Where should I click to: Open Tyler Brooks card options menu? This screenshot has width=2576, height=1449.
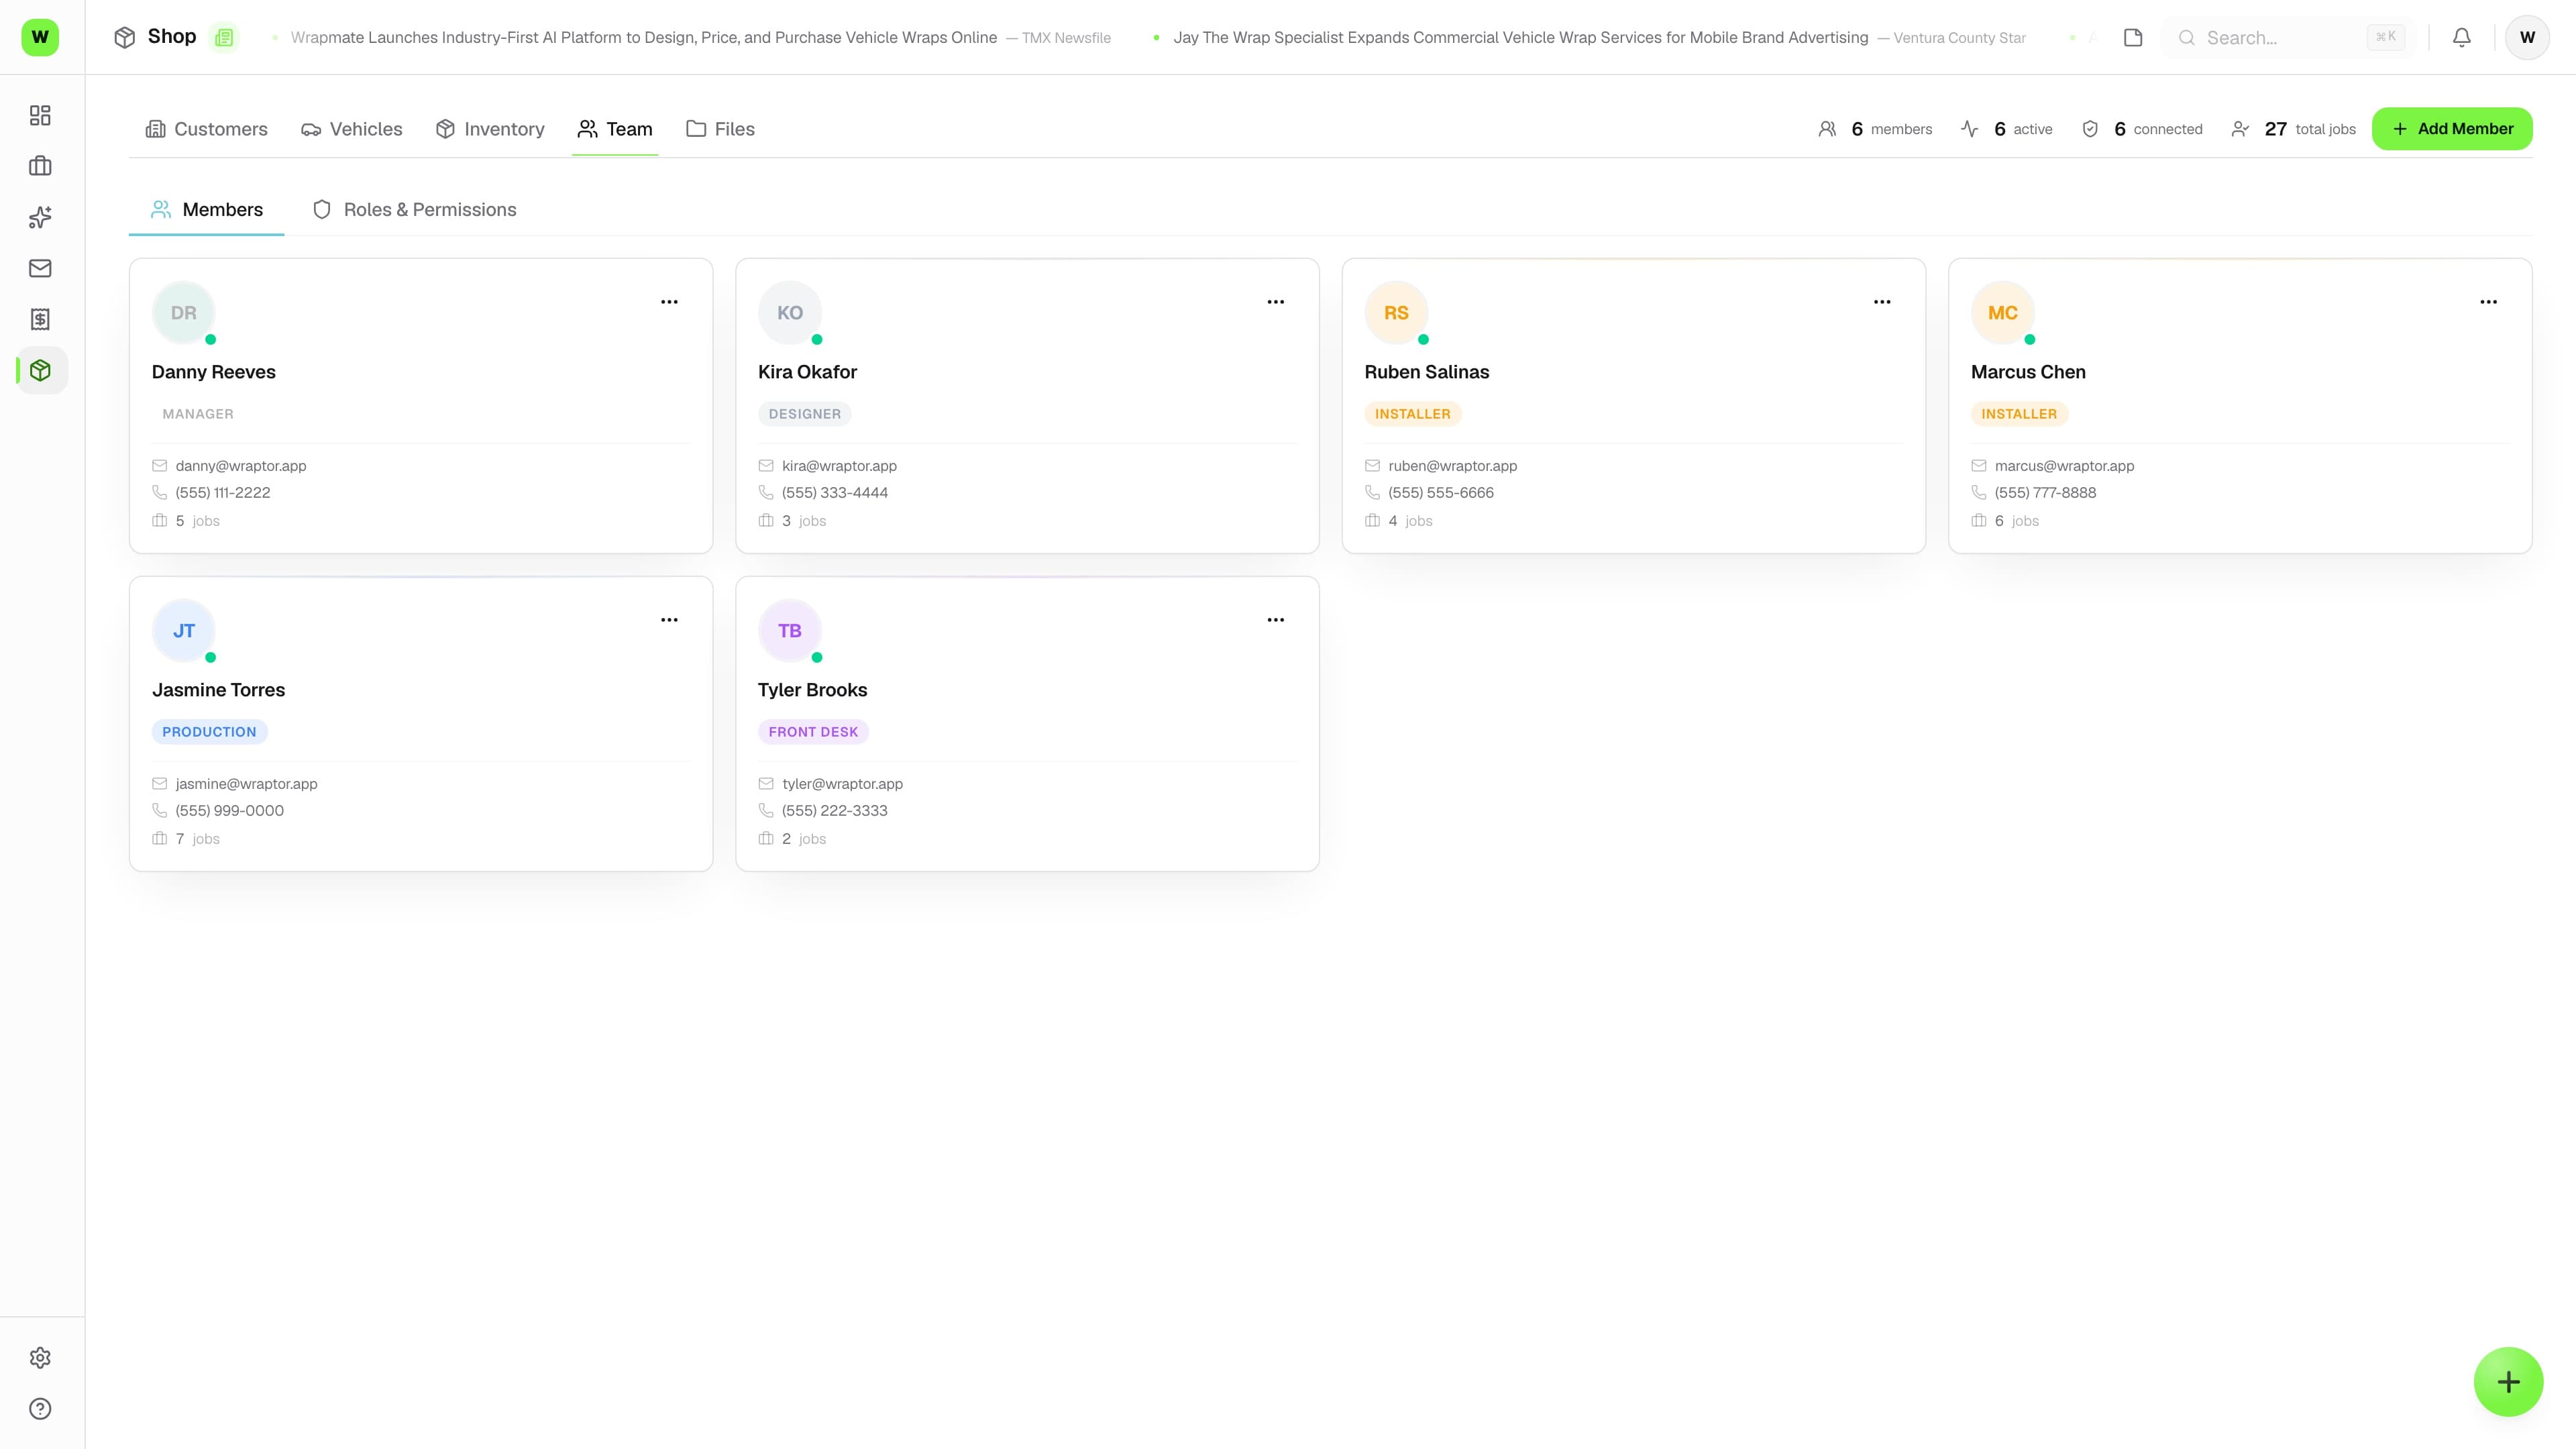coord(1276,620)
